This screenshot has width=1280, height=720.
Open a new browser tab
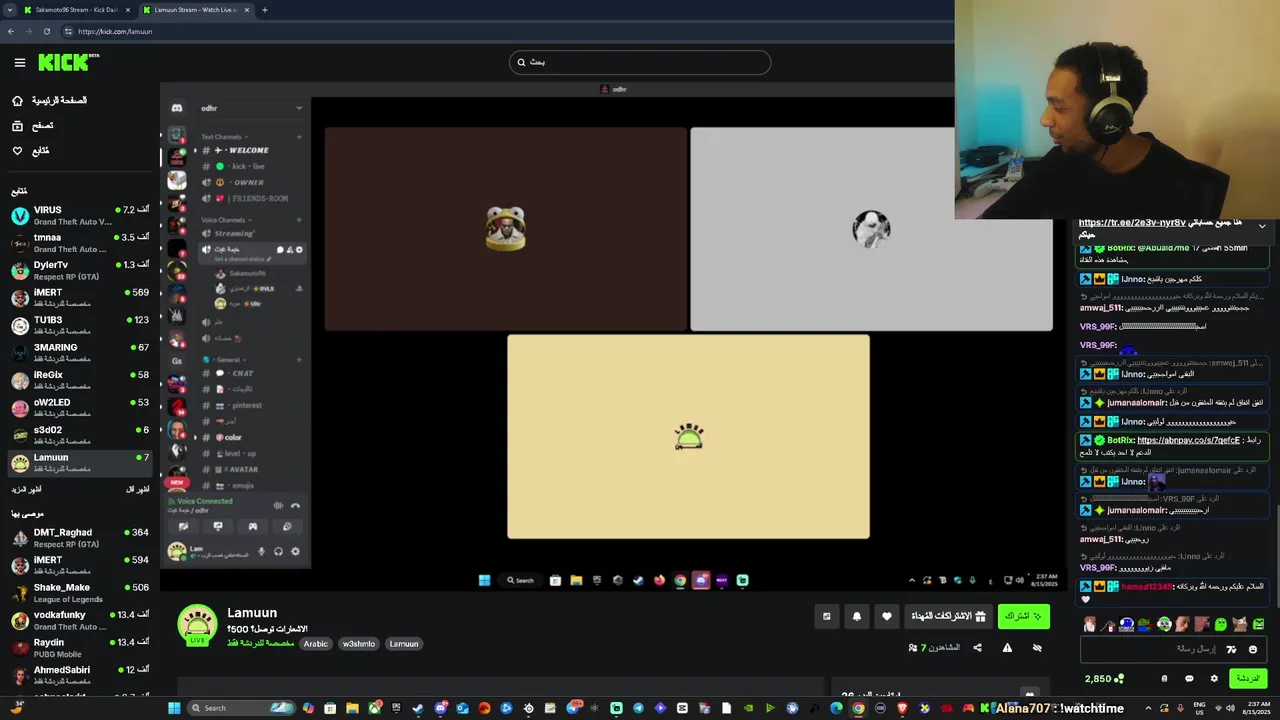pos(264,10)
